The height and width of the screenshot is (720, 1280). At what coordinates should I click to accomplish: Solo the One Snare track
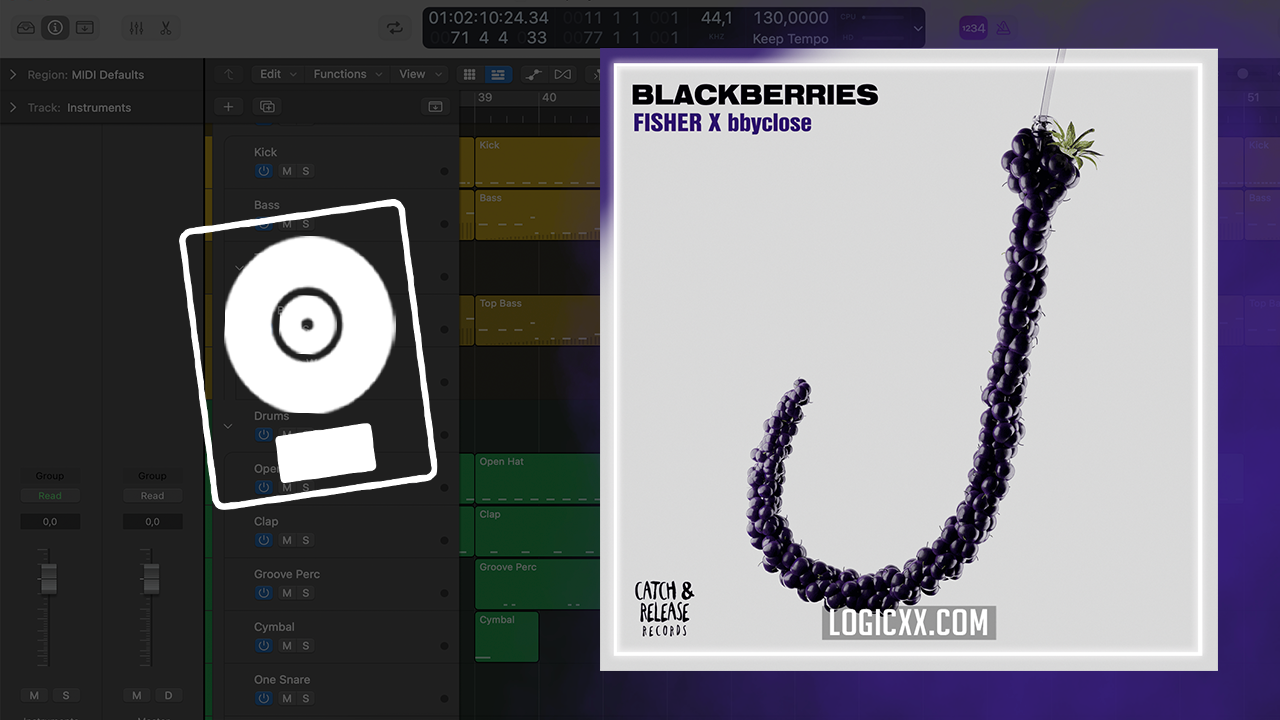[306, 698]
